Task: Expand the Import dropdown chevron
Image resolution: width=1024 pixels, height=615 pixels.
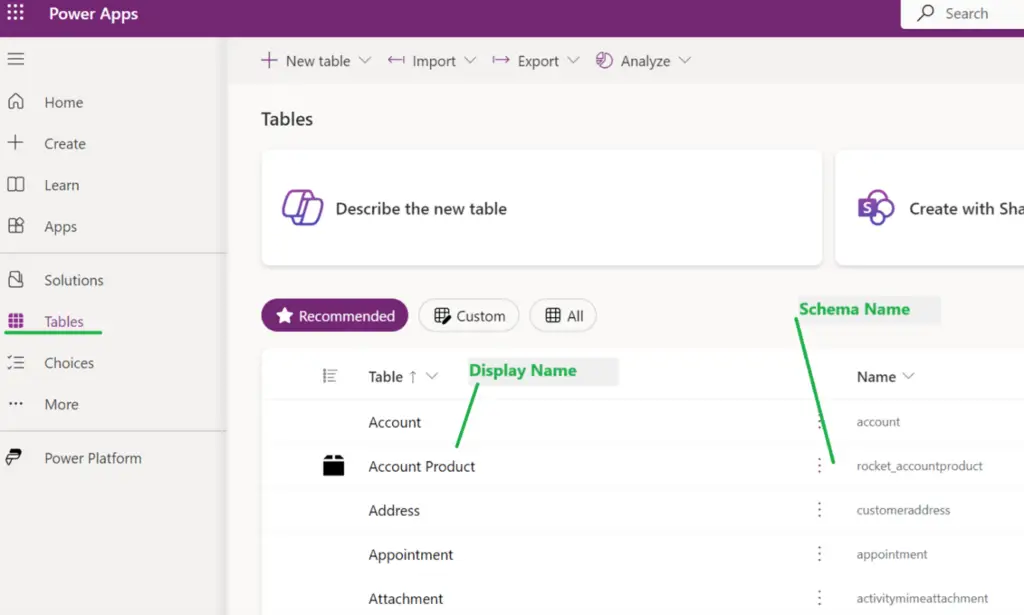Action: (470, 60)
